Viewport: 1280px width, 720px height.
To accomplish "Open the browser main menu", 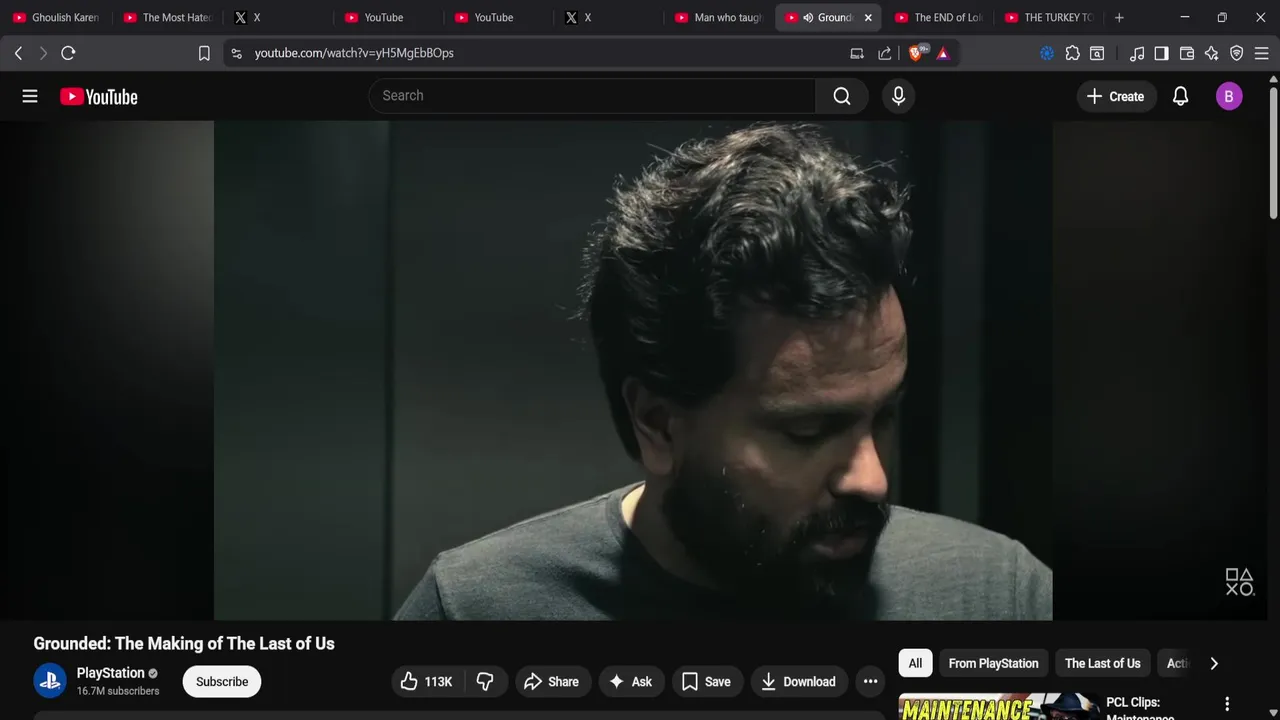I will [x=1262, y=53].
